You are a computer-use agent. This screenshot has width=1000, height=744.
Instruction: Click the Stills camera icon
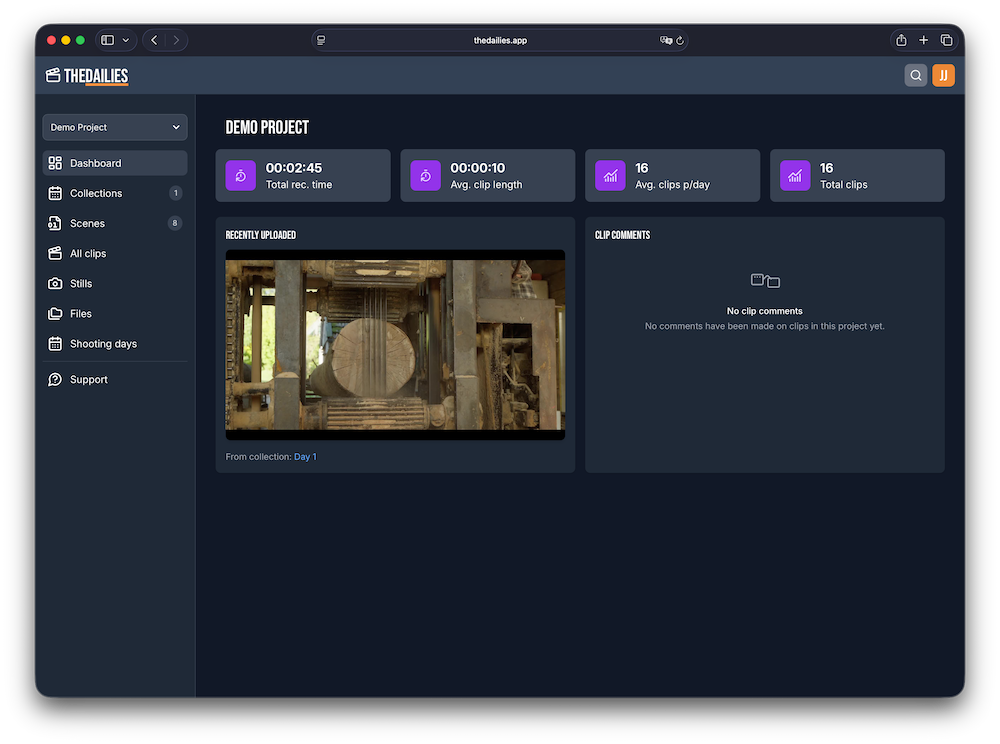[55, 283]
